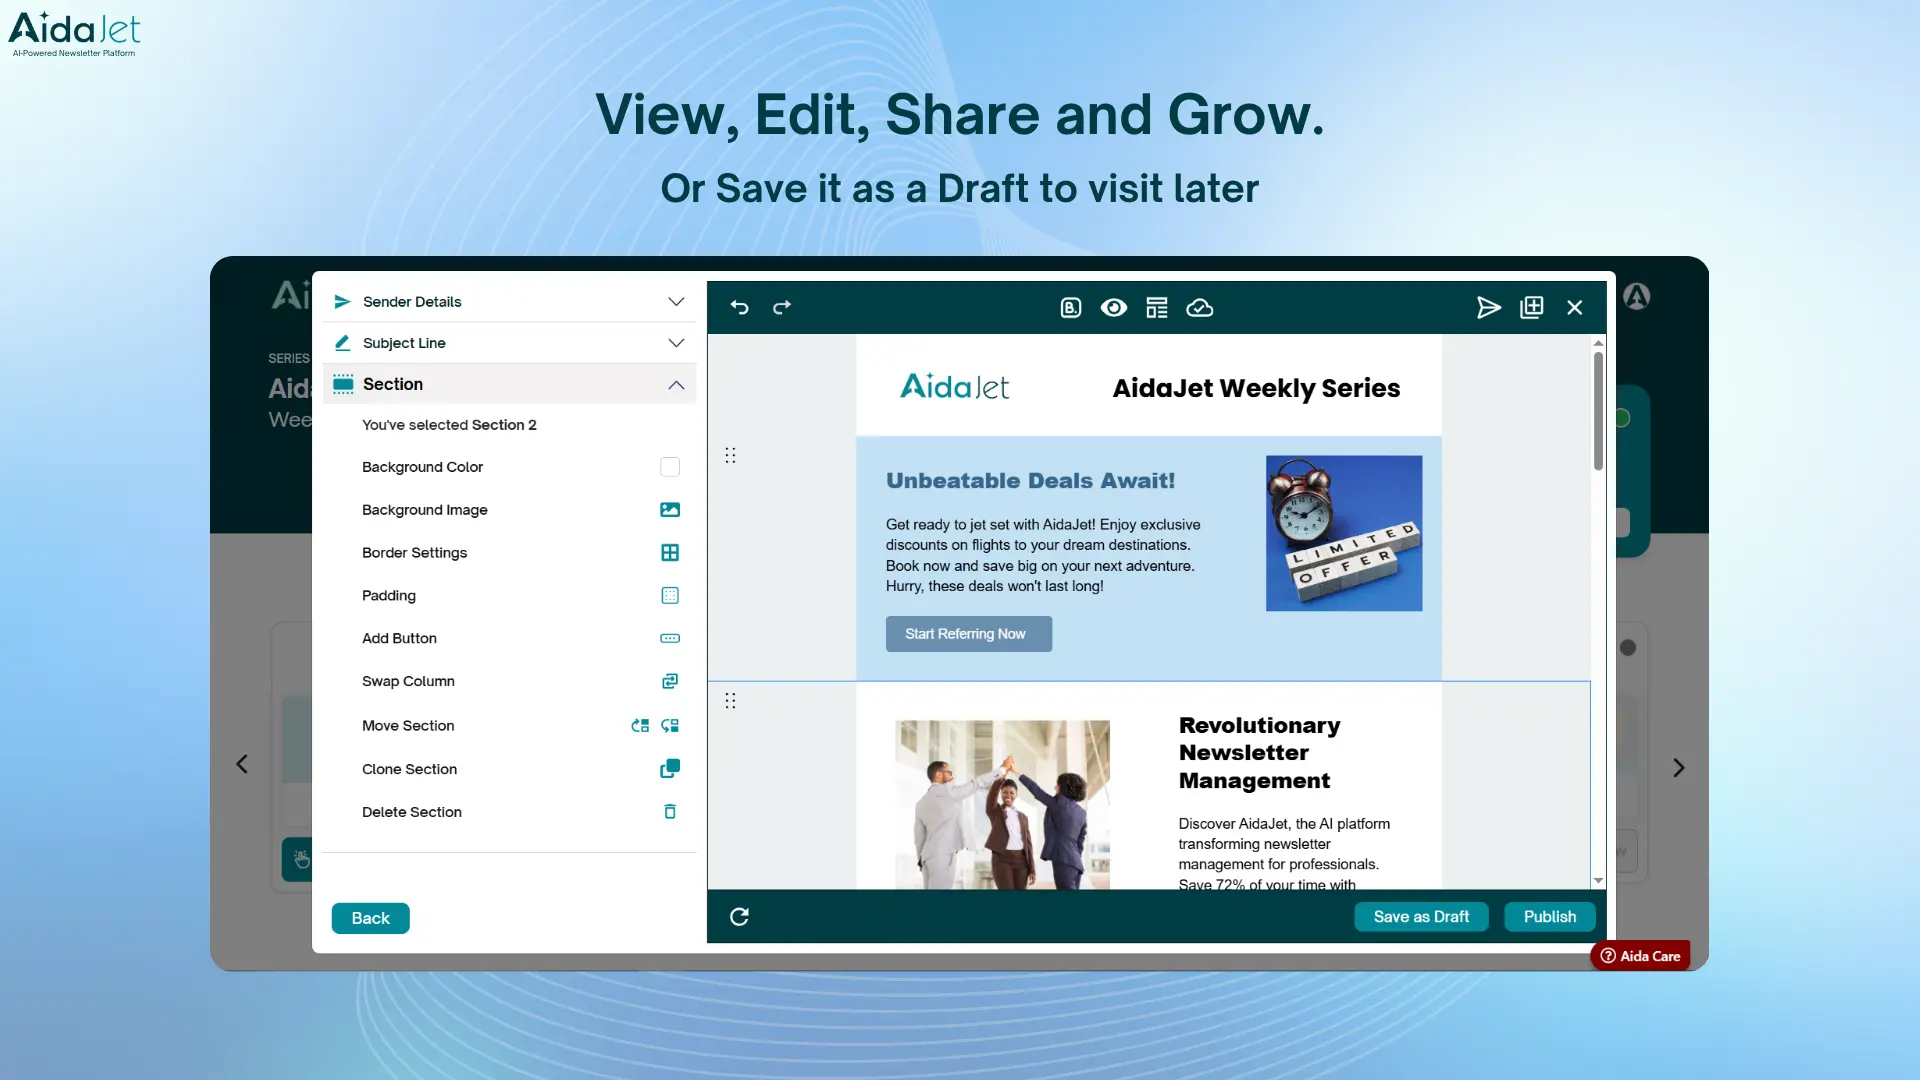Click the Background Color option label
Screen dimensions: 1920x1080
coord(422,467)
